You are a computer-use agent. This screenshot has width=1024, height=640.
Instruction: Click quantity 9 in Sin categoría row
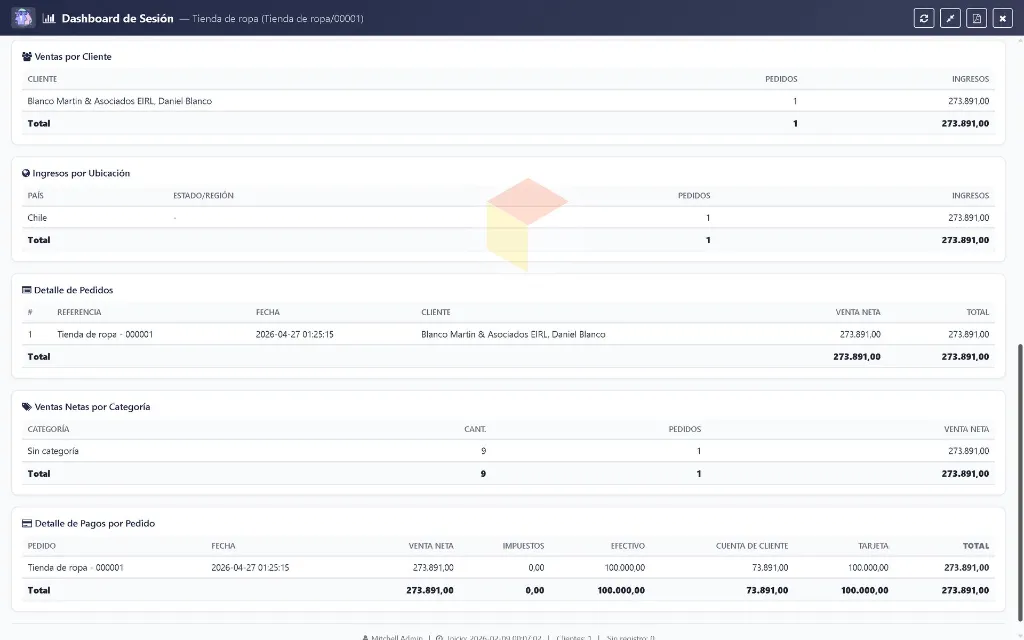483,451
